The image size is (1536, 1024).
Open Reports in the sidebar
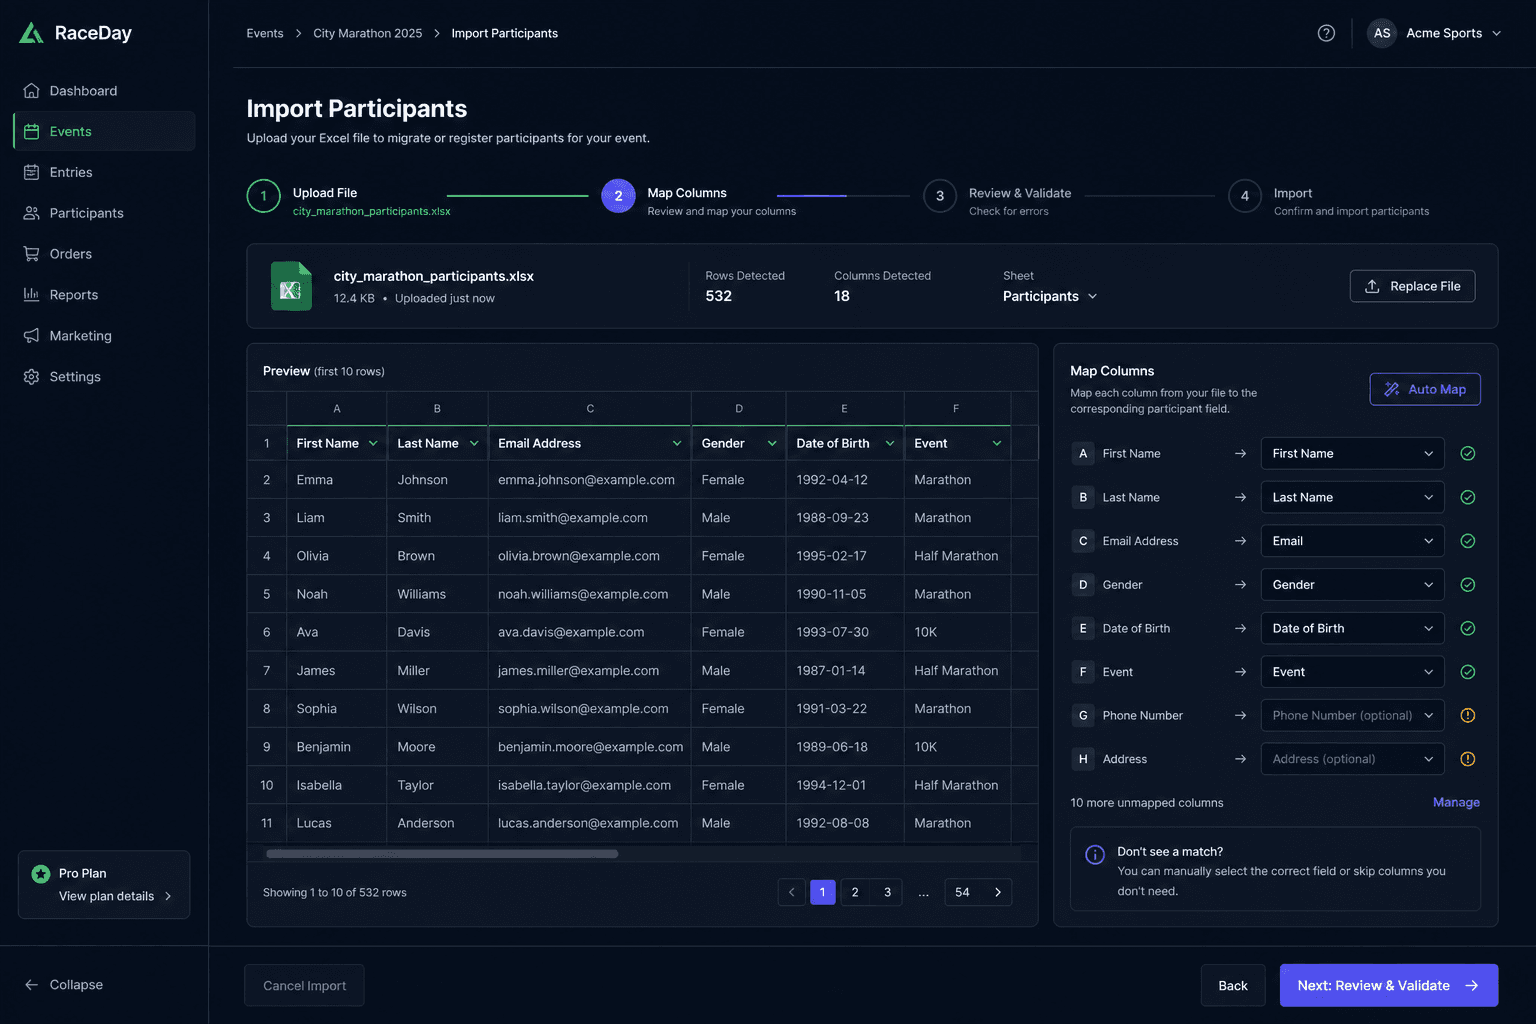click(x=104, y=295)
